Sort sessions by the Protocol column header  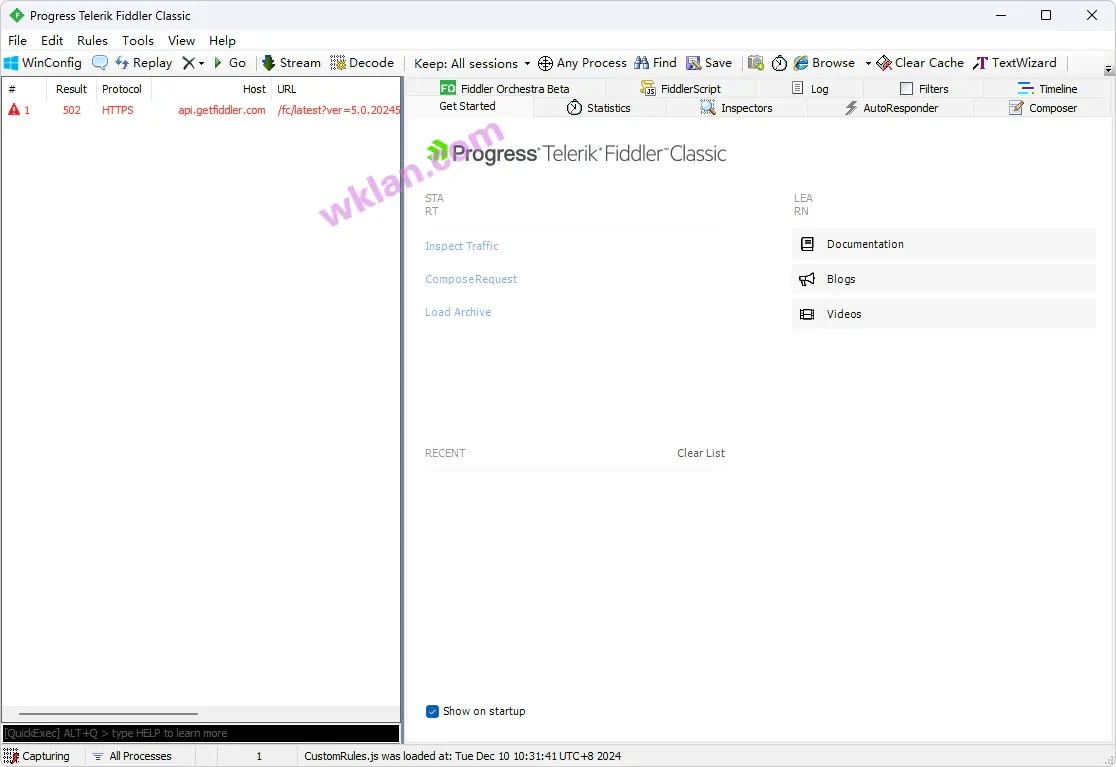[x=124, y=89]
